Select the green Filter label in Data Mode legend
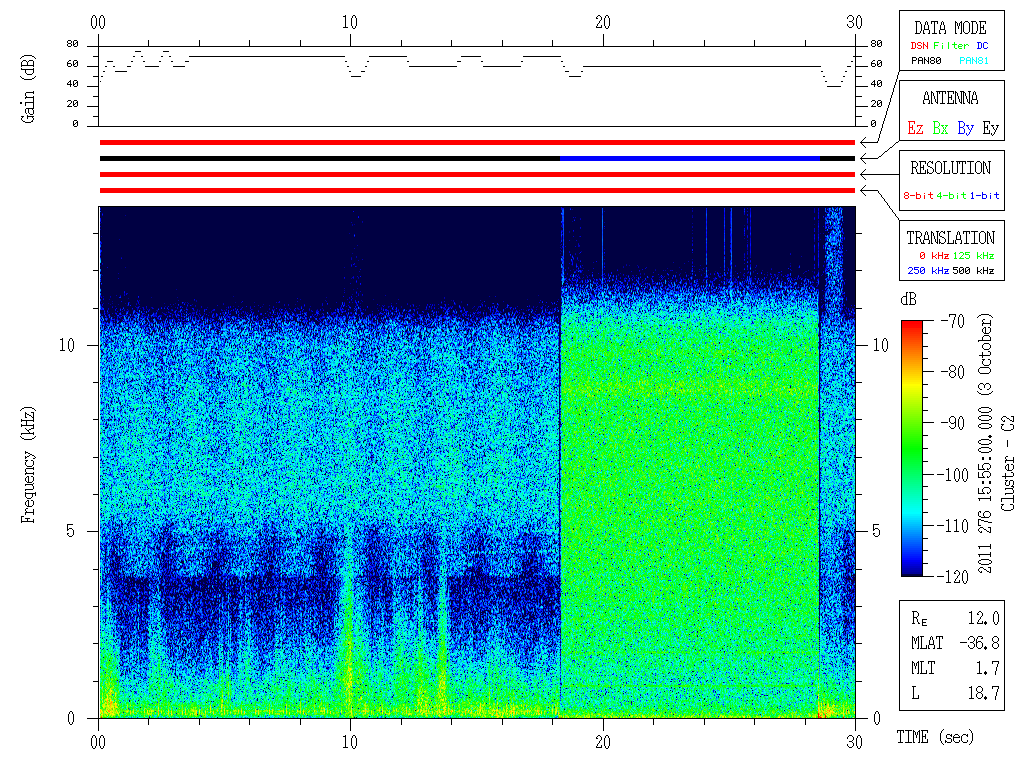 (x=951, y=46)
